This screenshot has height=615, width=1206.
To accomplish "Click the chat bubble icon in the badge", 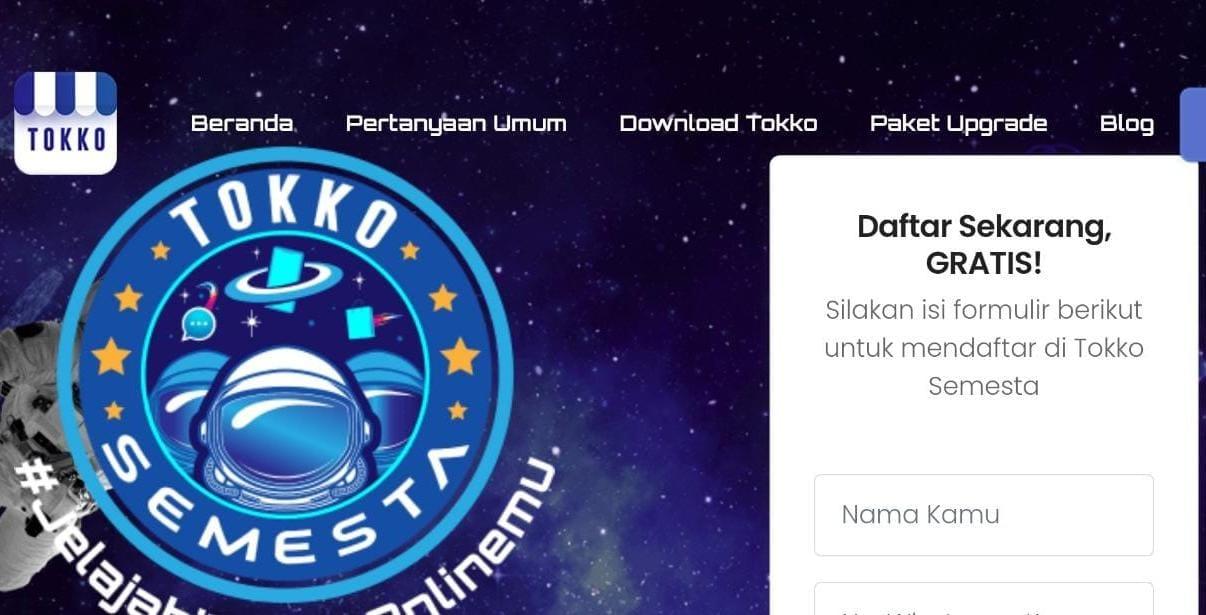I will click(x=198, y=324).
